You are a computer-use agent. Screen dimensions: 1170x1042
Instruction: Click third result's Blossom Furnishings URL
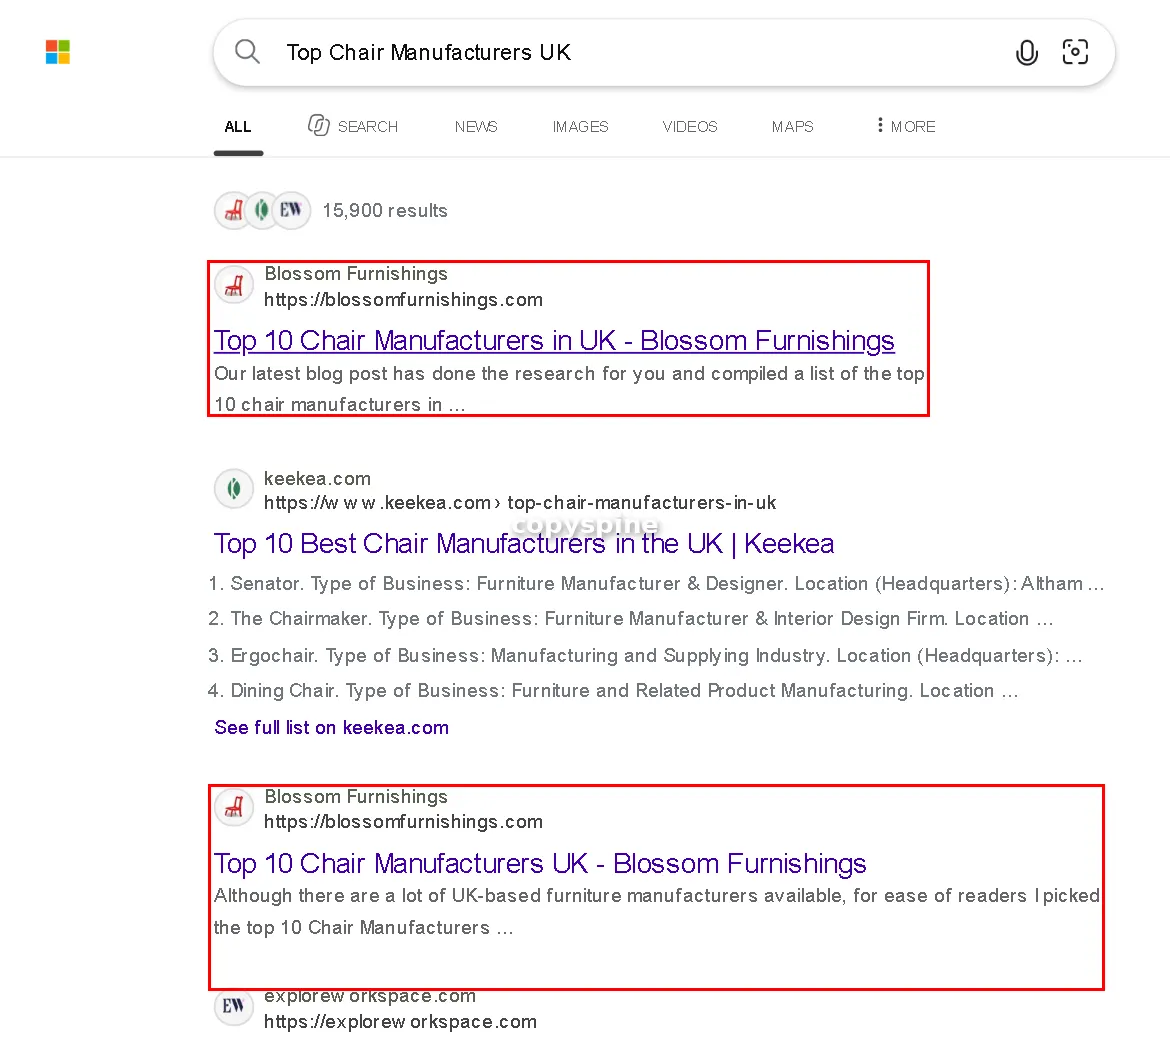(404, 822)
